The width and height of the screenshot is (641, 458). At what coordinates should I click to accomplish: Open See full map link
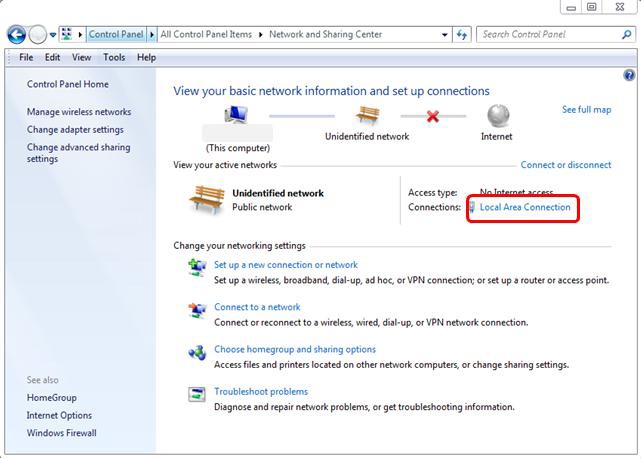pos(586,110)
